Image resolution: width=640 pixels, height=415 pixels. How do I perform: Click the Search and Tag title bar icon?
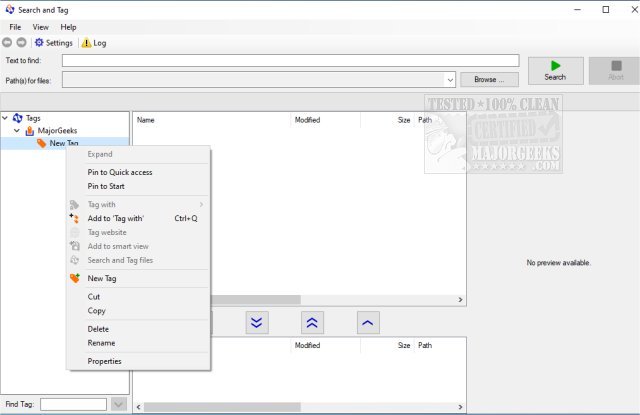pyautogui.click(x=10, y=9)
